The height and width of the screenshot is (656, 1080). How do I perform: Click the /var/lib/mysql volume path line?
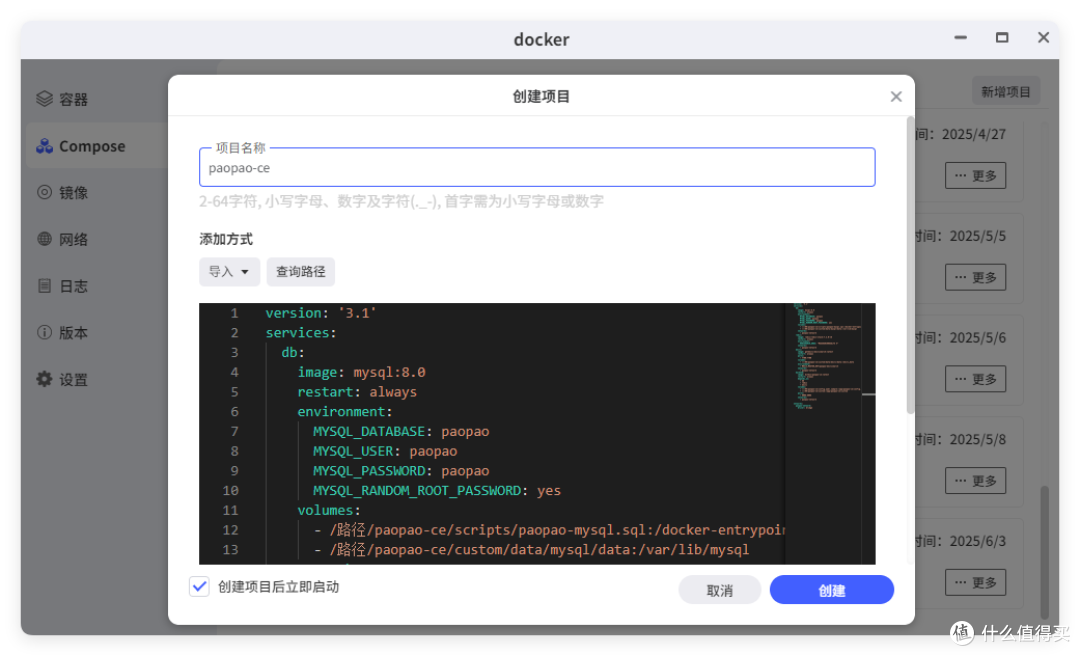point(531,550)
